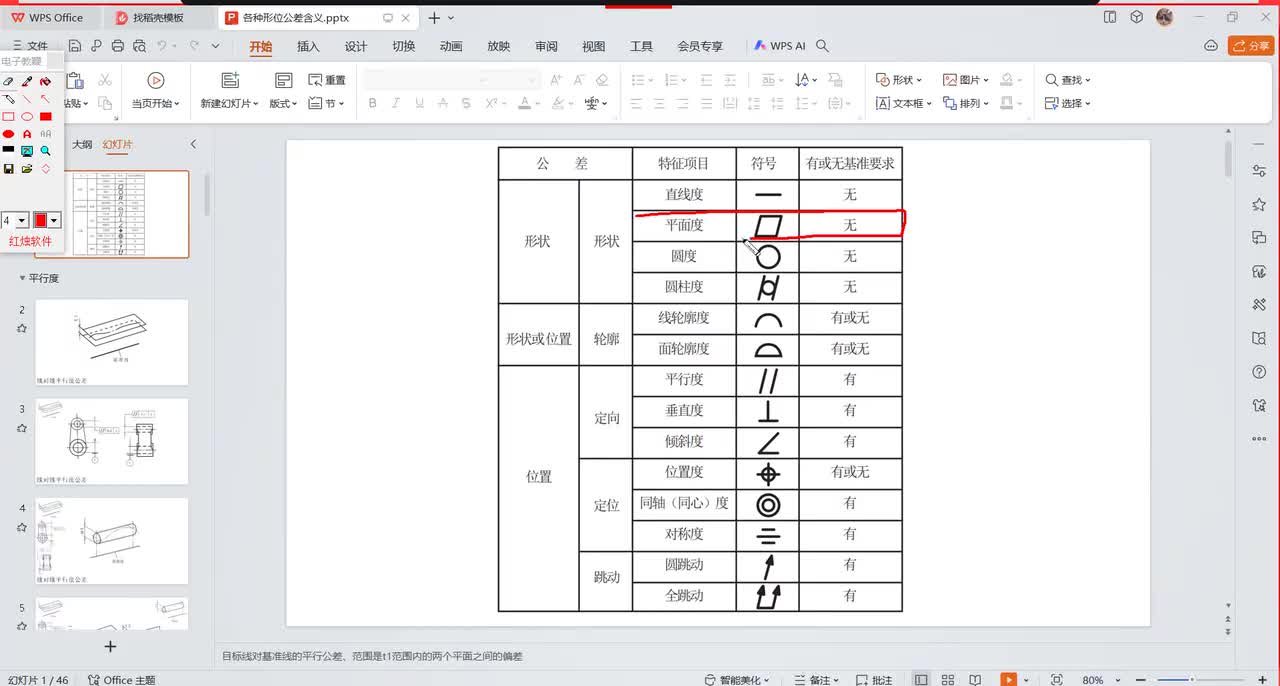This screenshot has height=686, width=1280.
Task: Collapse the 平行度 section in slide panel
Action: (23, 278)
